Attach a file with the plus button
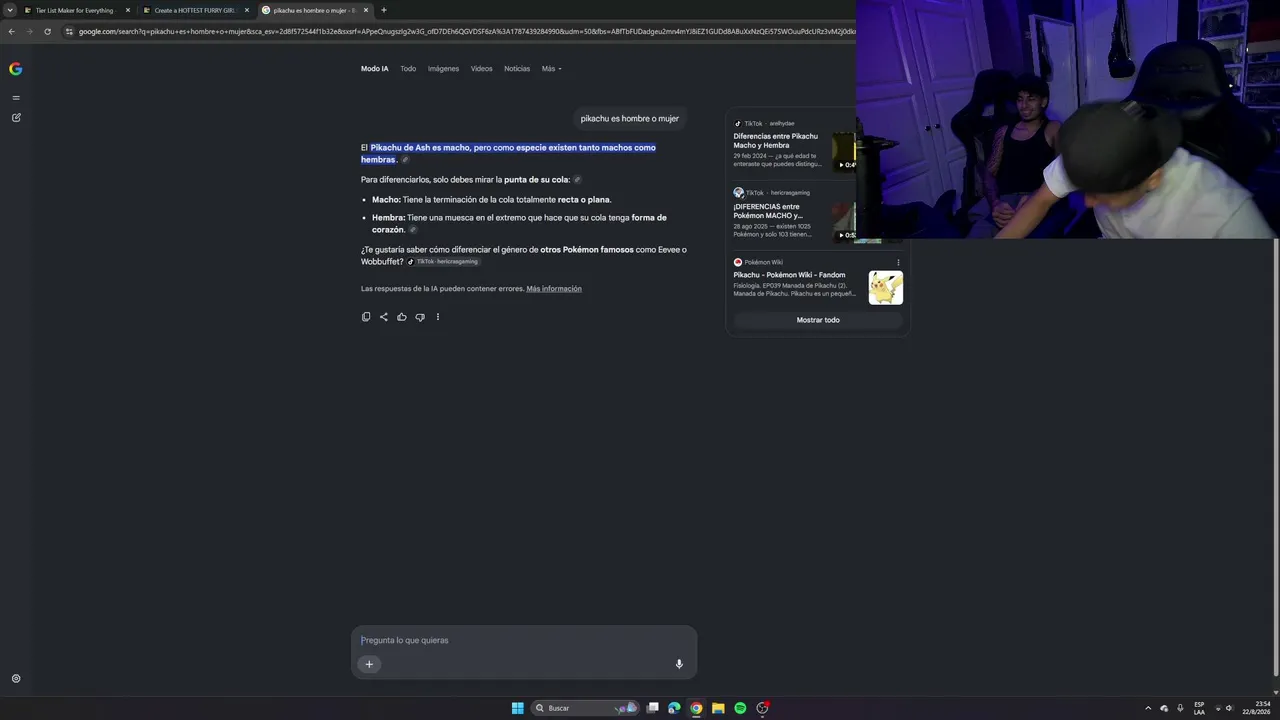The height and width of the screenshot is (720, 1280). pyautogui.click(x=369, y=664)
